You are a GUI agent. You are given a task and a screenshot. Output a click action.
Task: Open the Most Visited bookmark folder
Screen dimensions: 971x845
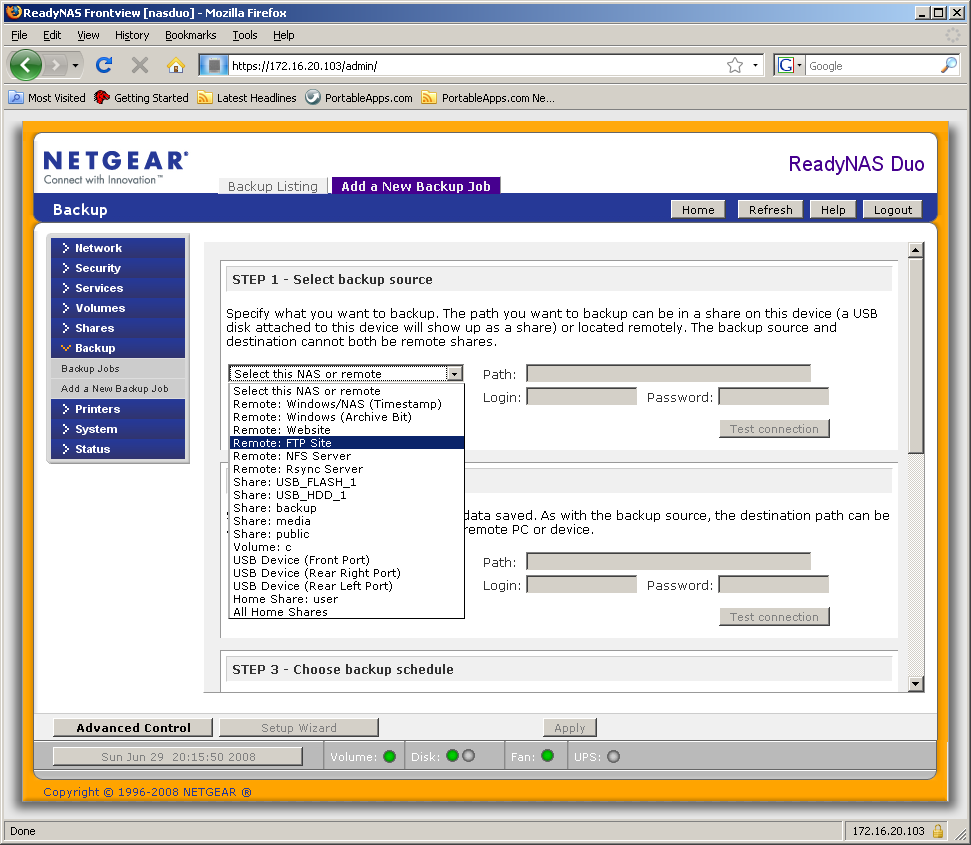[47, 98]
